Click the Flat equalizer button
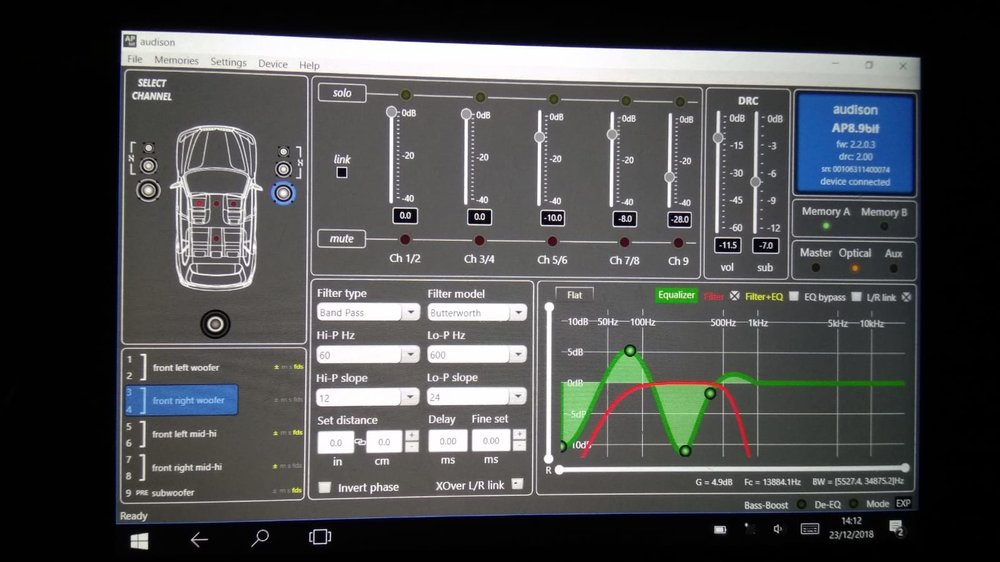 [x=574, y=295]
